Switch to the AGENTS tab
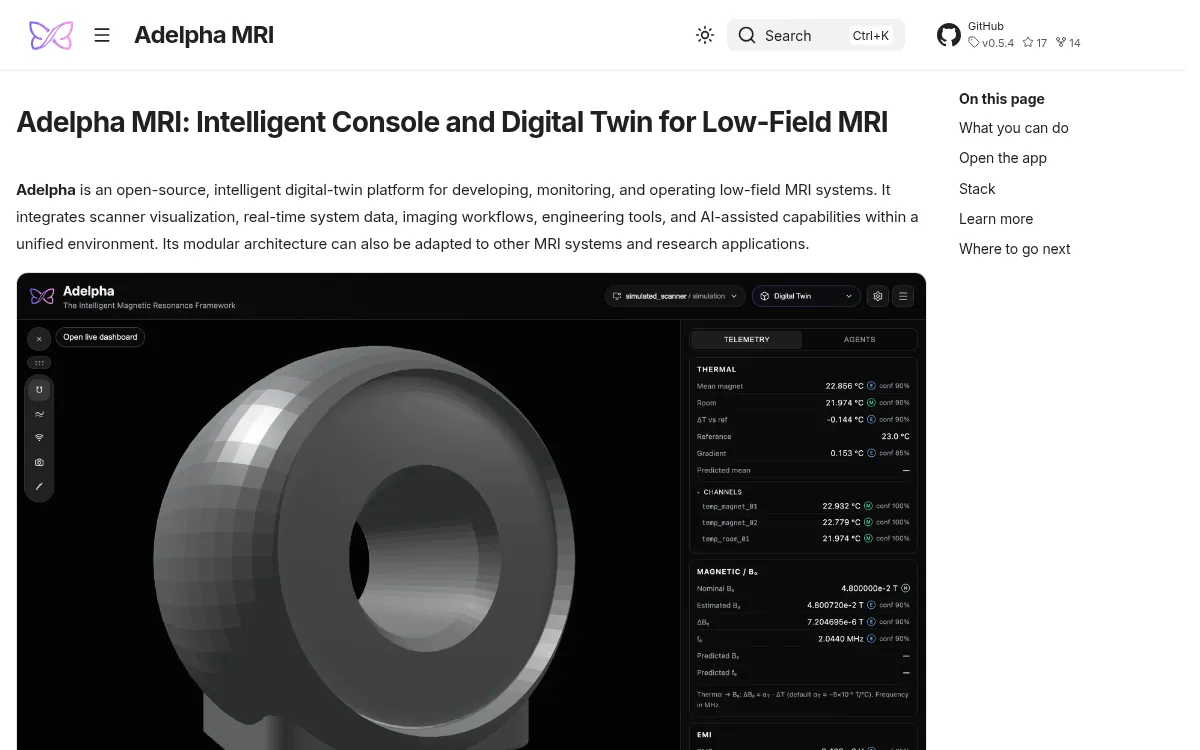 [x=859, y=339]
